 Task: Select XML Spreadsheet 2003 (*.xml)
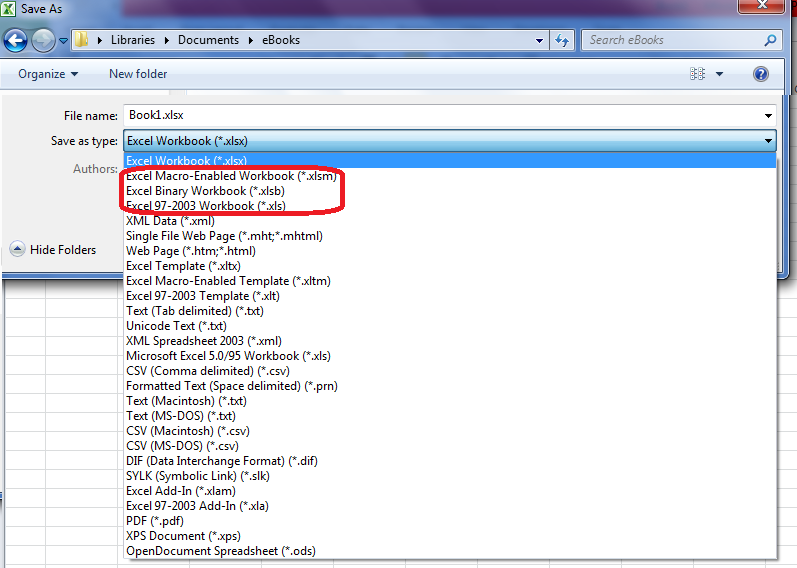(450, 341)
